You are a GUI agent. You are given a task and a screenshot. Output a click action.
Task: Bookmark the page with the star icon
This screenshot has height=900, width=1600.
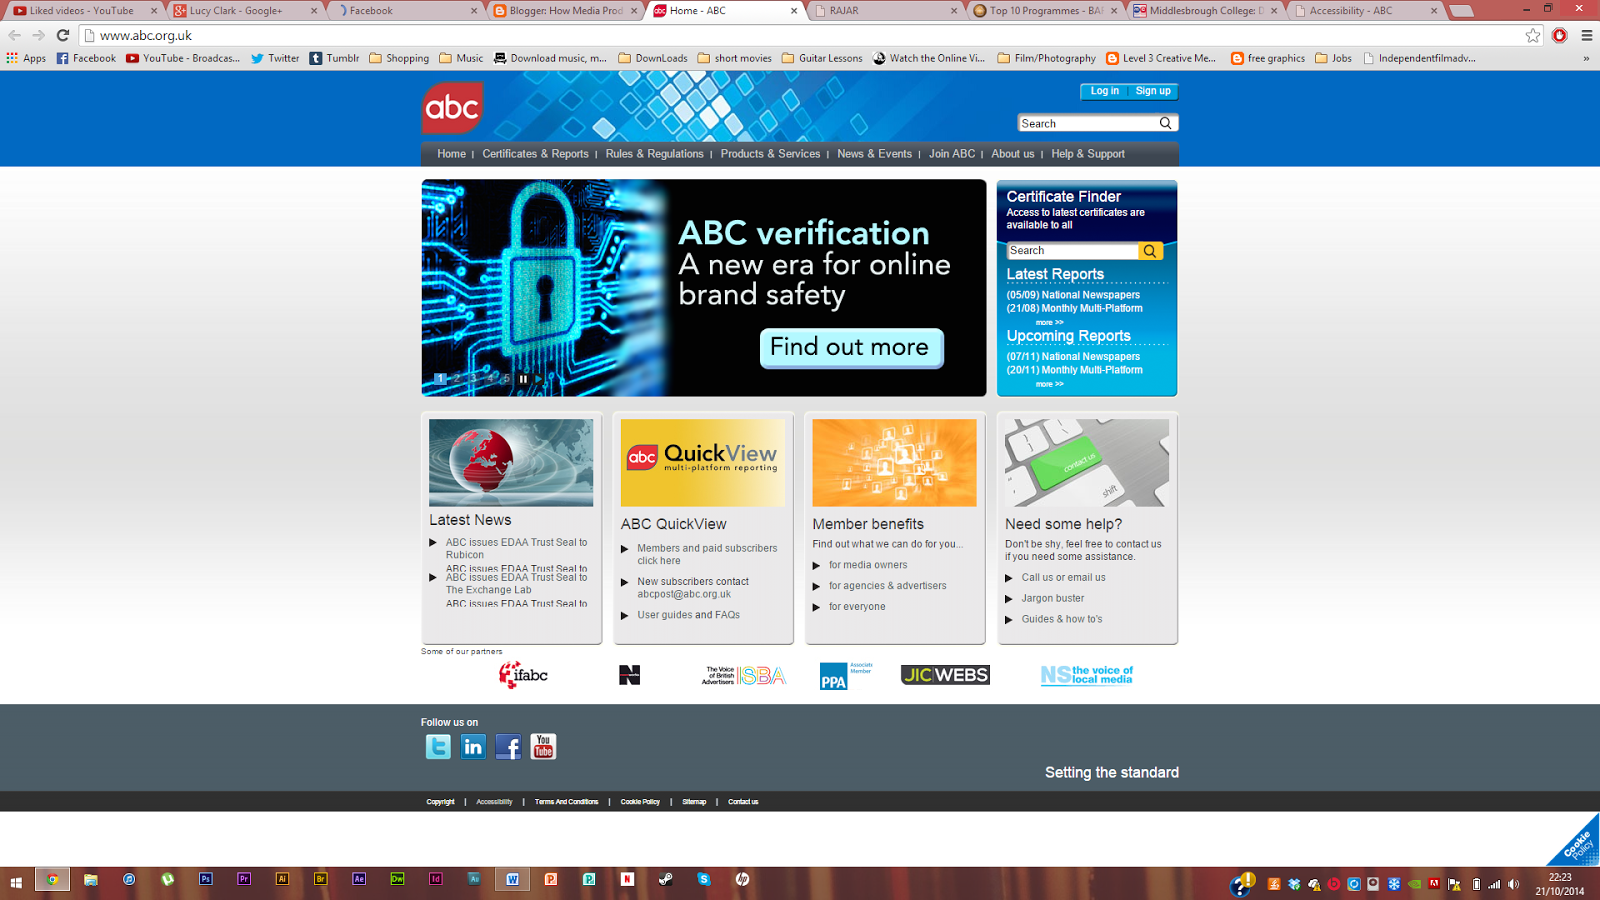pos(1533,35)
